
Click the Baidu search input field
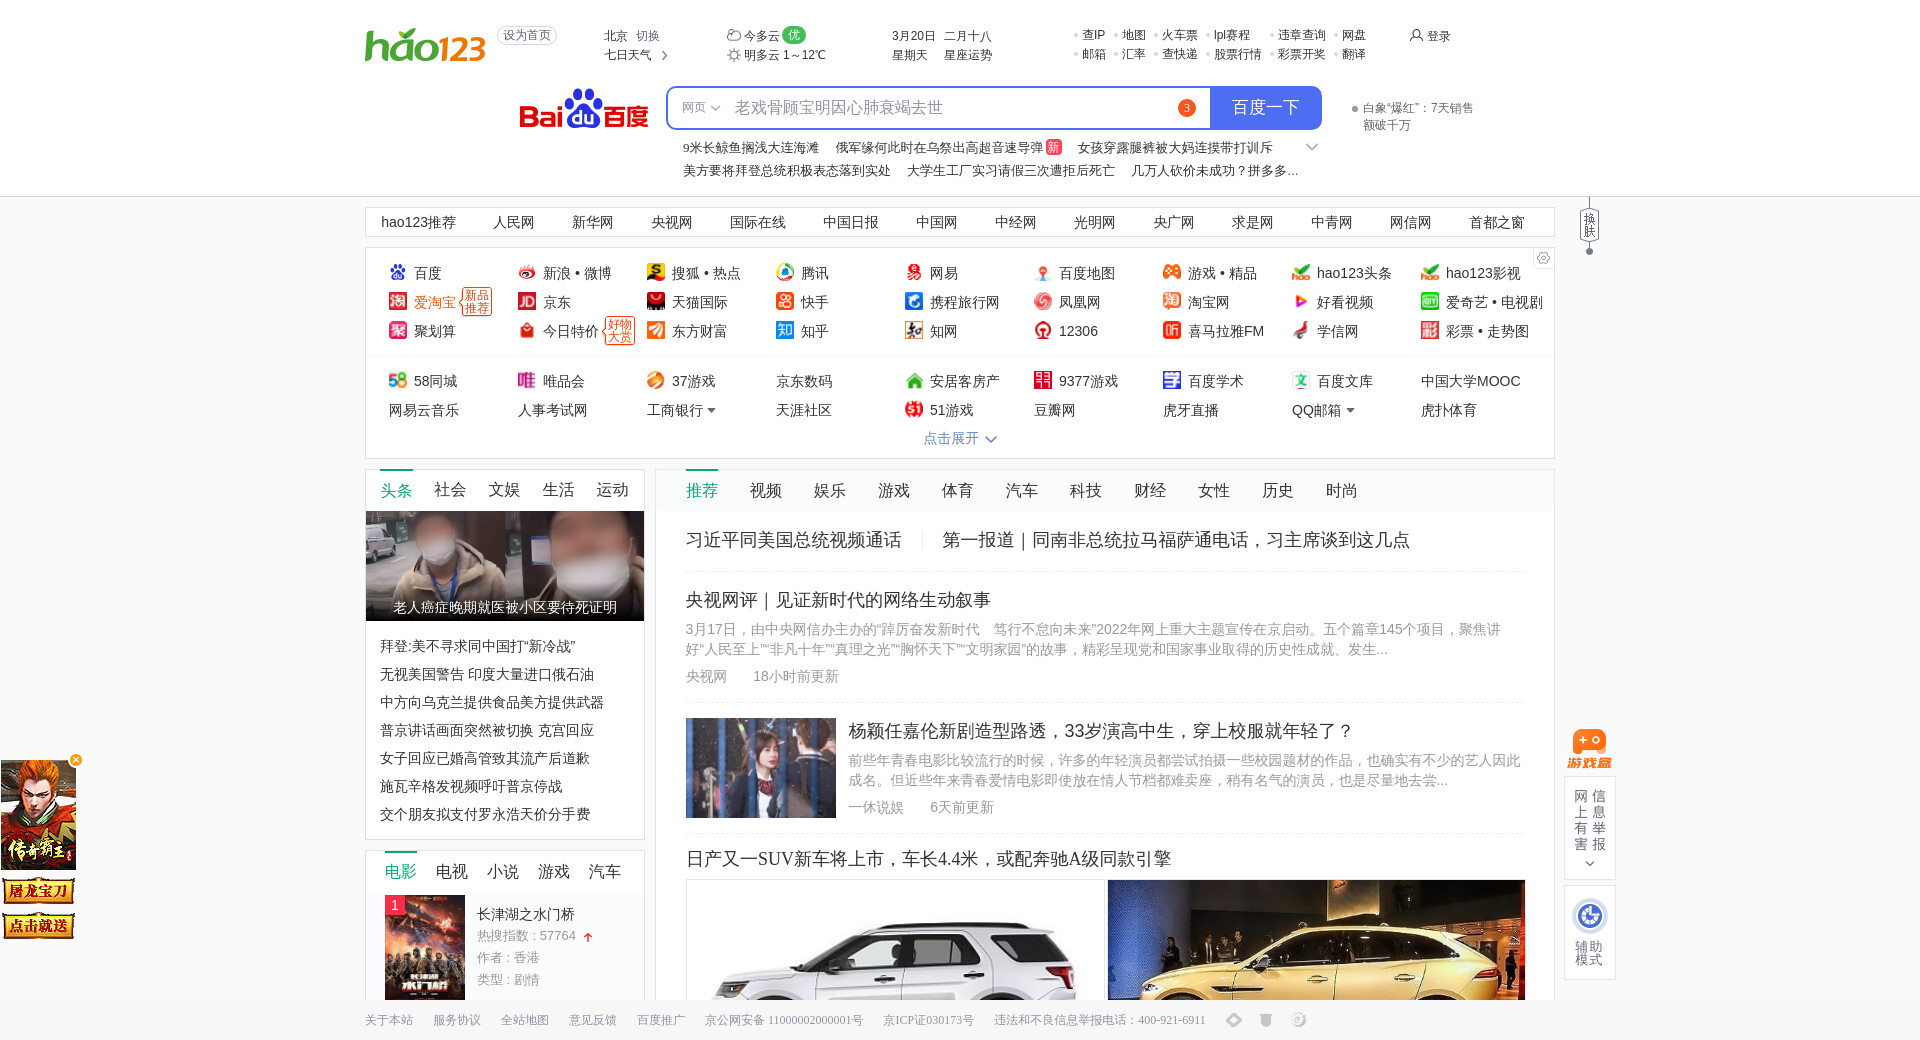pos(950,108)
